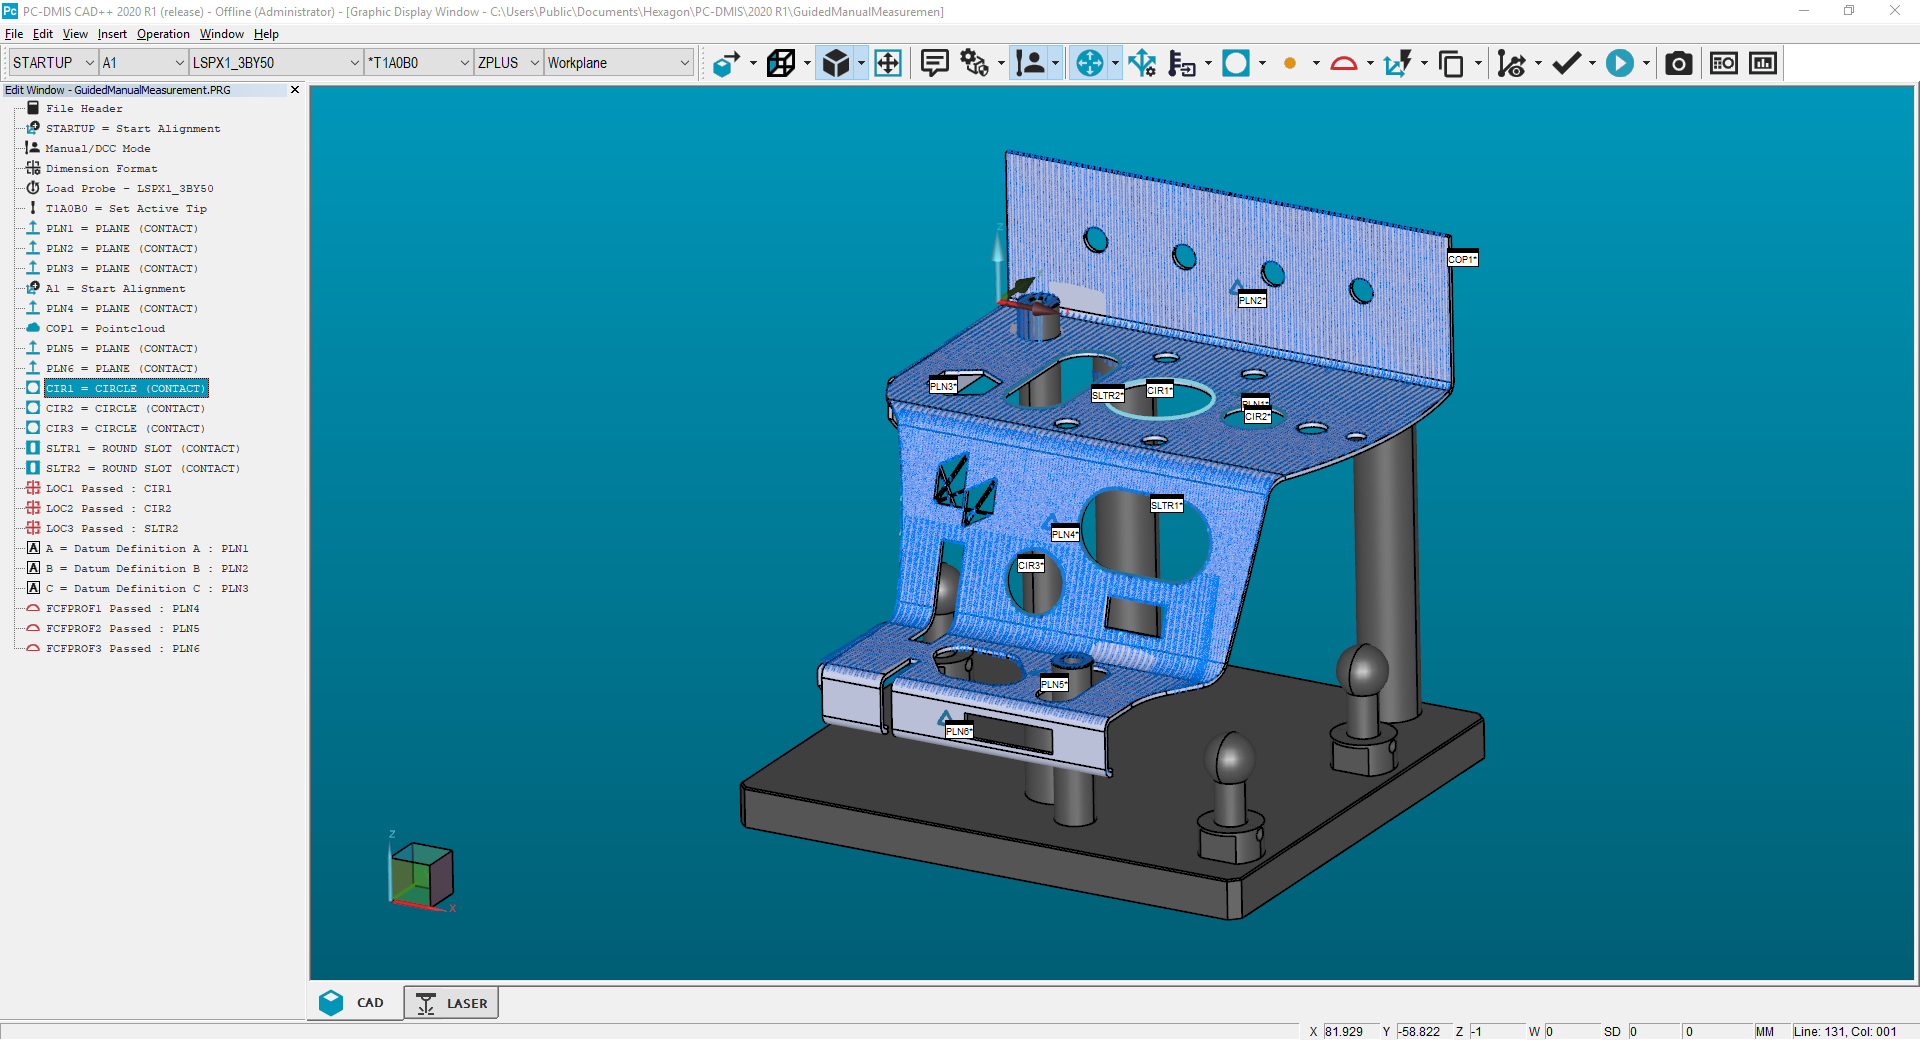Screen dimensions: 1920x1040
Task: Open the Insert menu
Action: click(111, 33)
